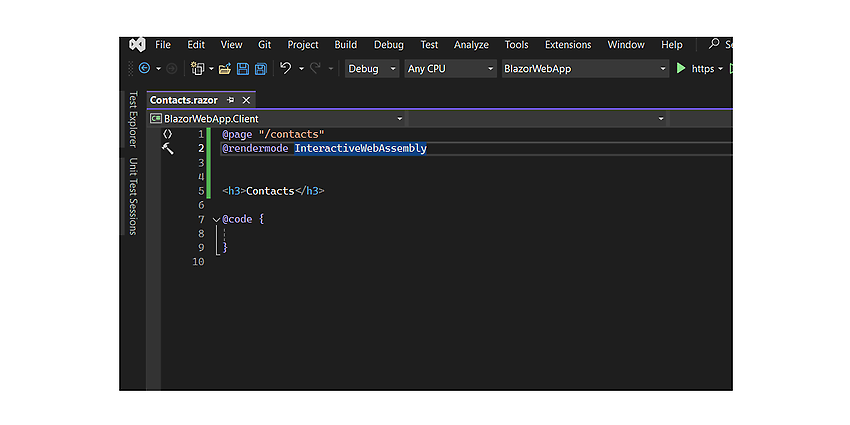
Task: Open the Any CPU platform dropdown
Action: 450,69
